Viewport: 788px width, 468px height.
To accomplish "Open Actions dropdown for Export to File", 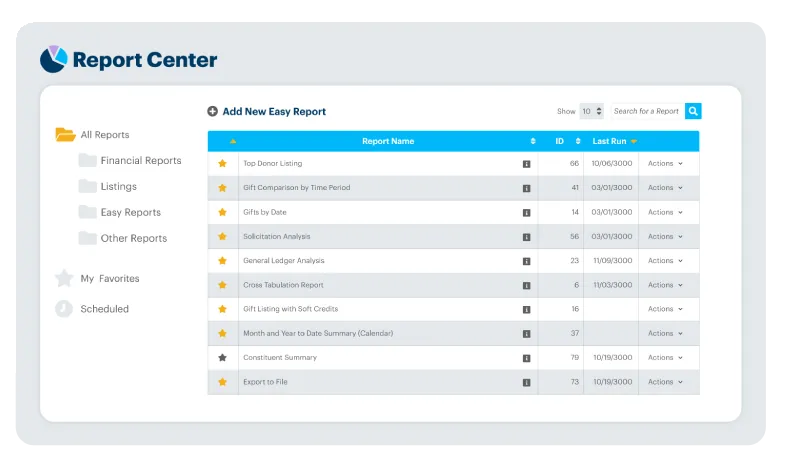I will click(665, 382).
